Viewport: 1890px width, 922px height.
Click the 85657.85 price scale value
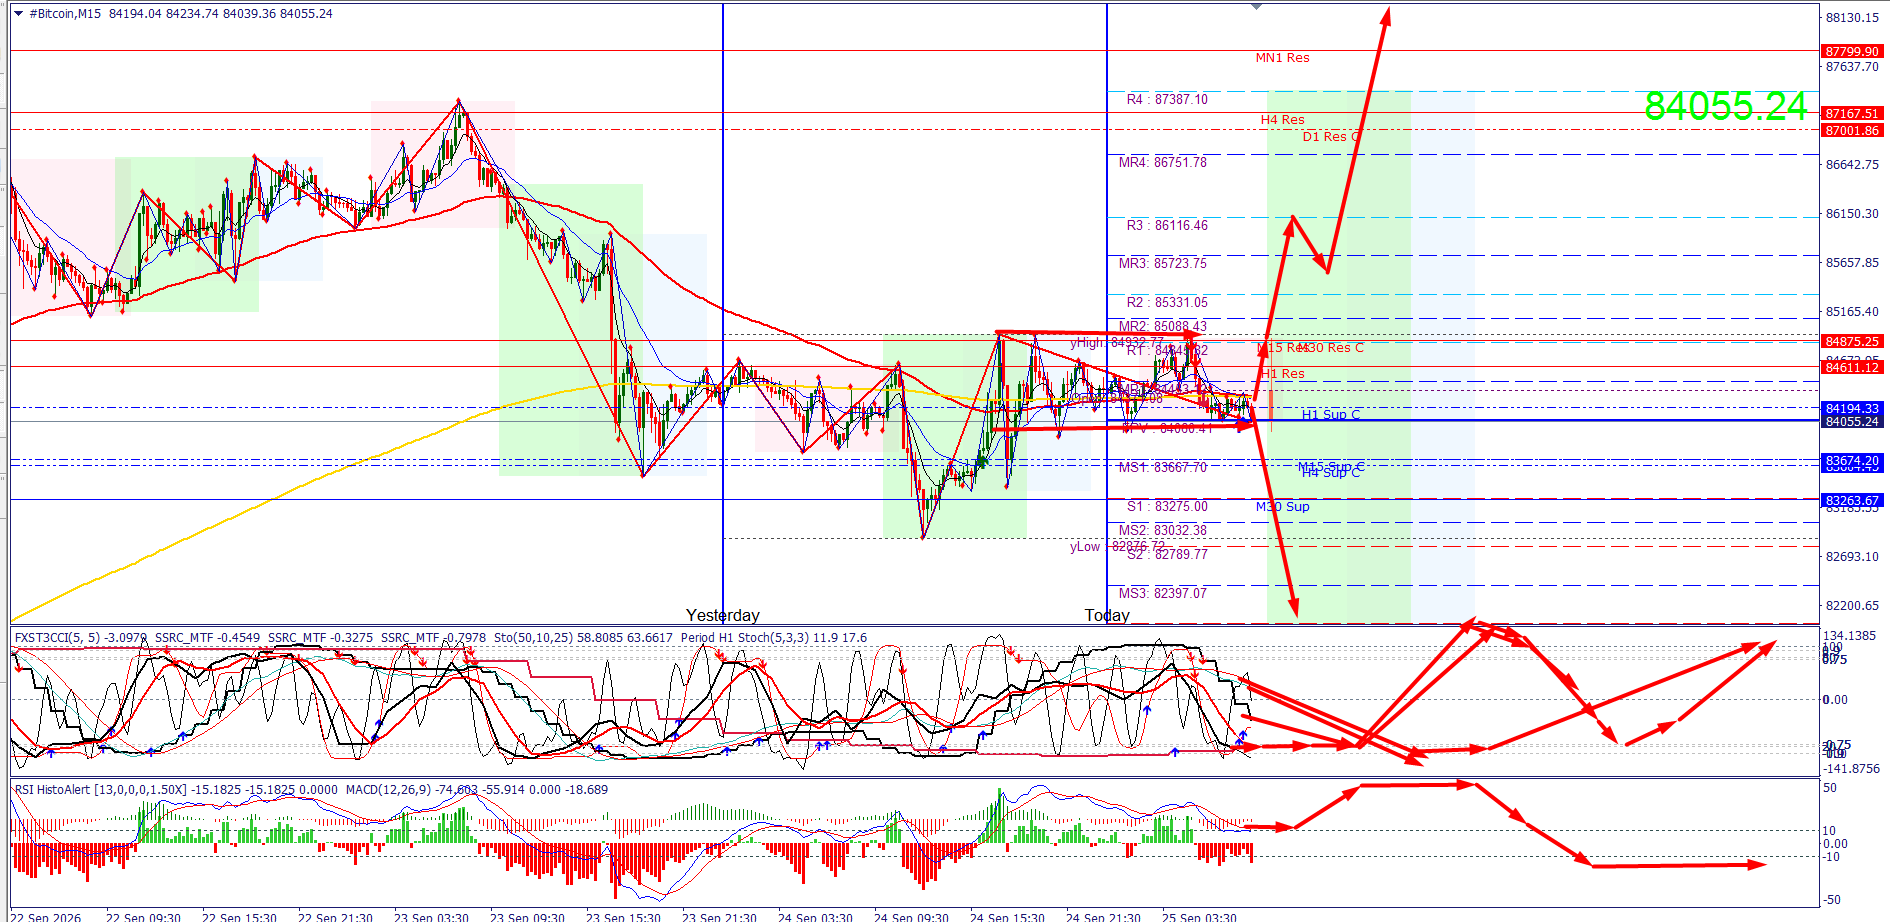click(1852, 262)
